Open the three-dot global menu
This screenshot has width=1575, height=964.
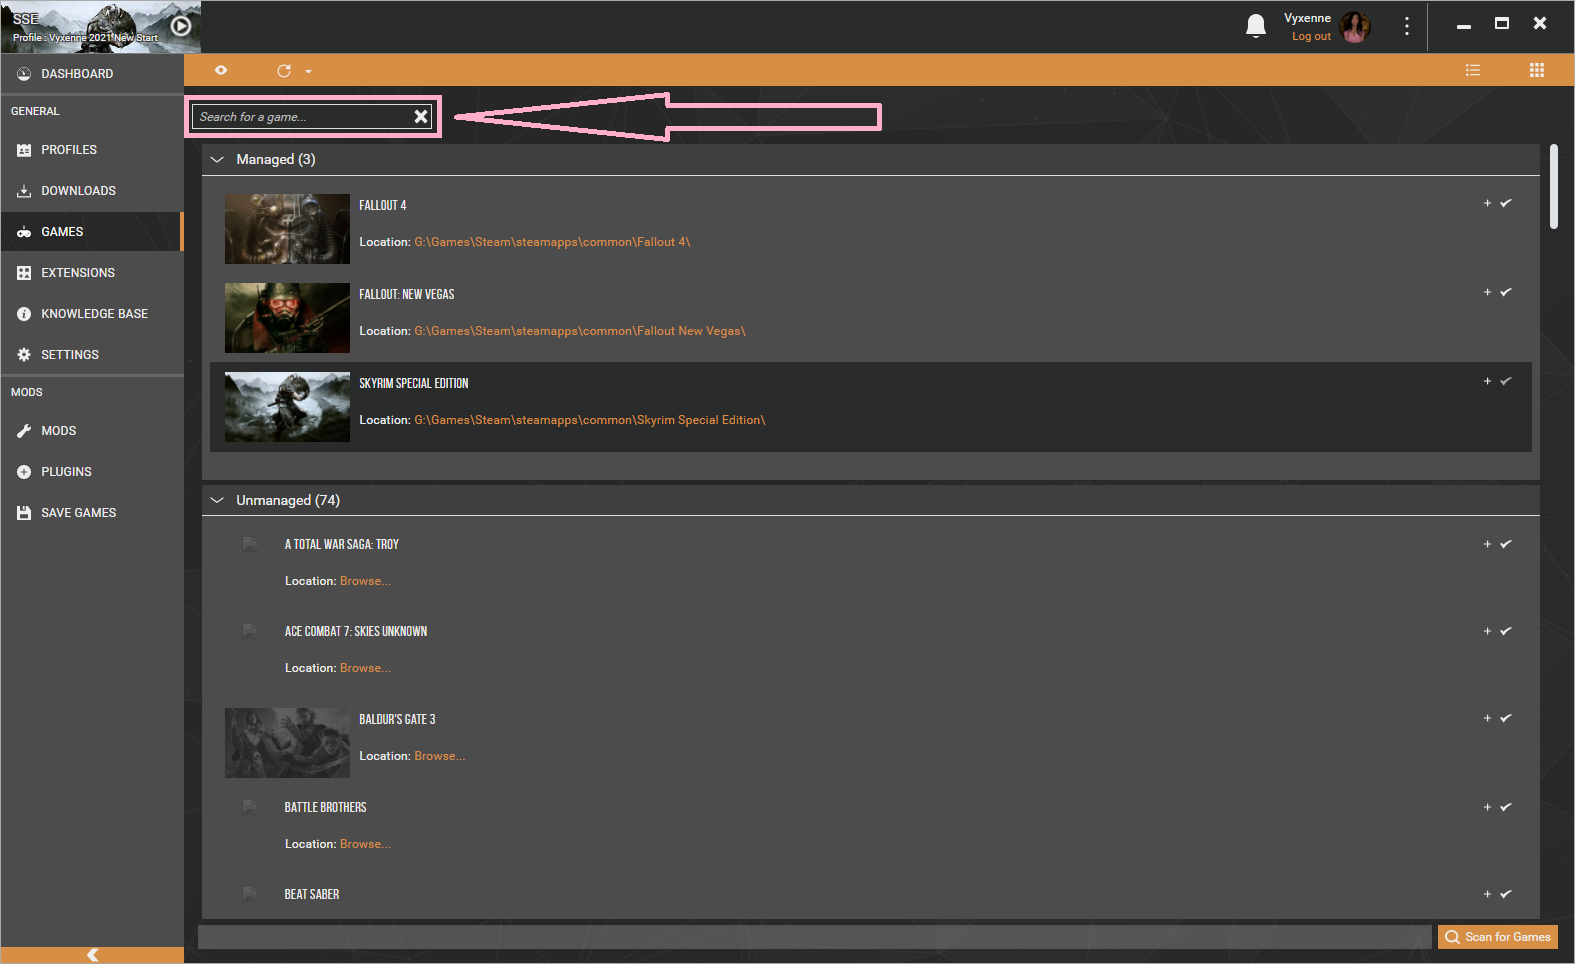(x=1406, y=26)
